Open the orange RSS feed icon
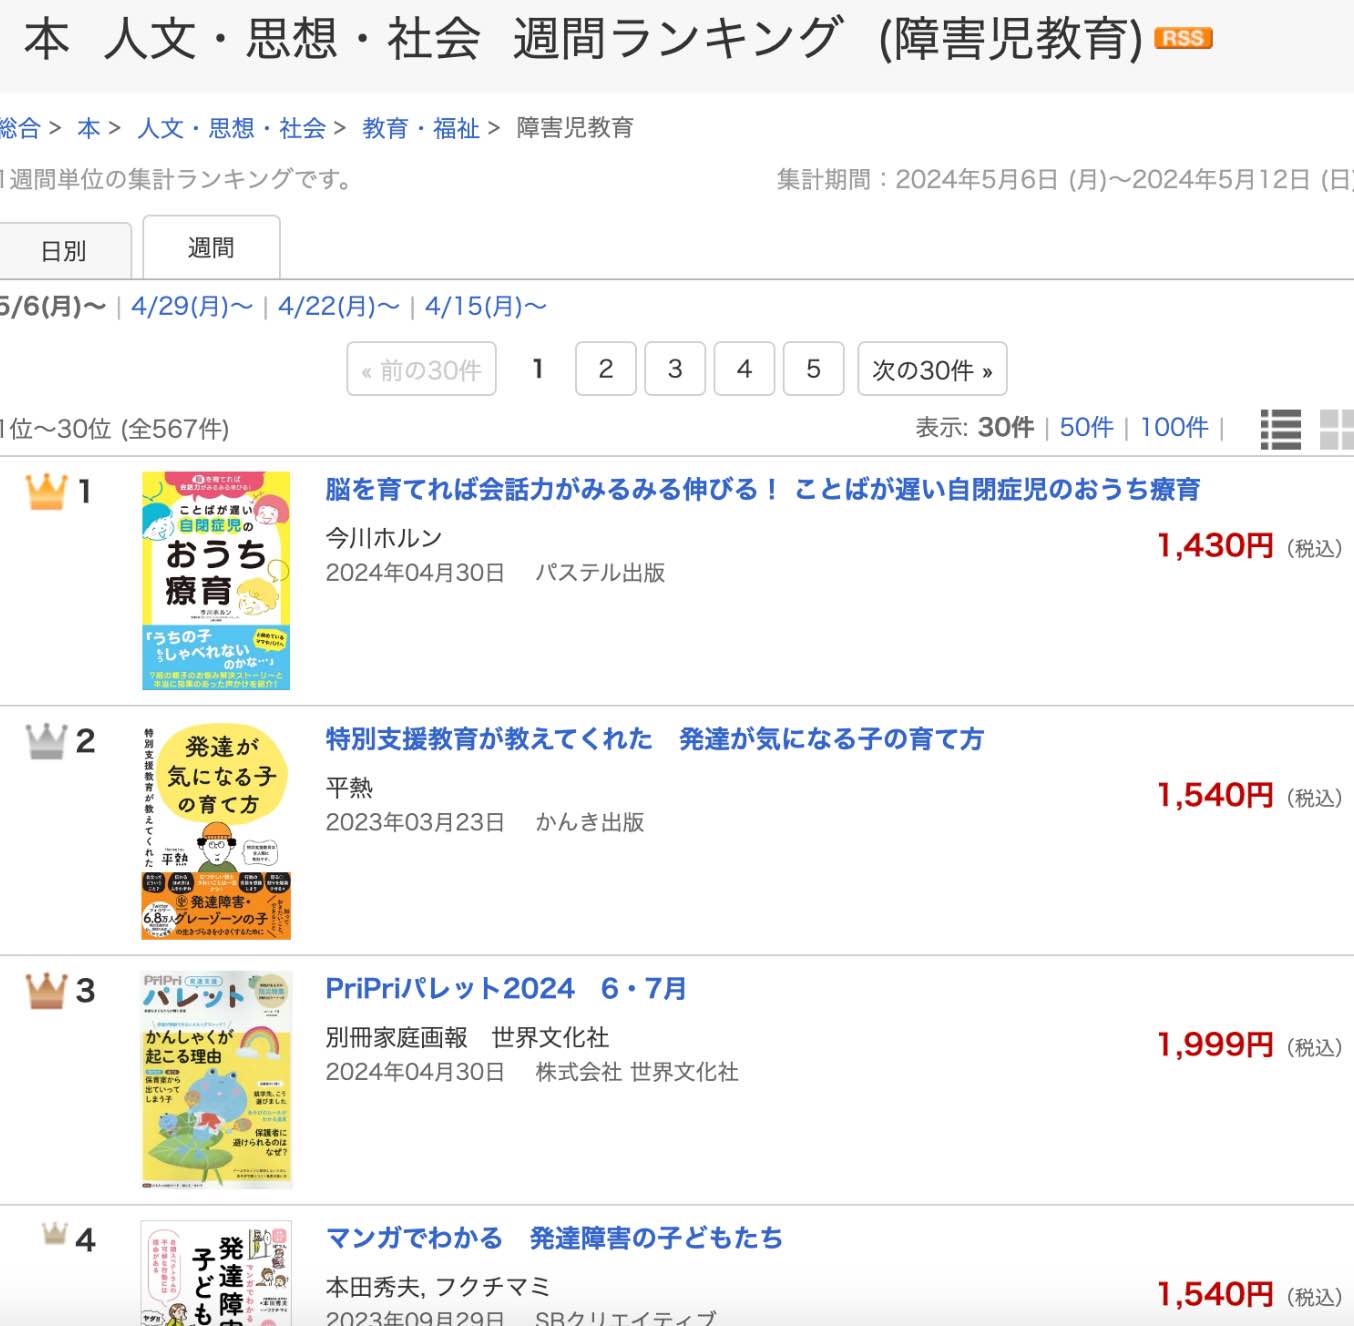The width and height of the screenshot is (1354, 1326). (x=1183, y=38)
